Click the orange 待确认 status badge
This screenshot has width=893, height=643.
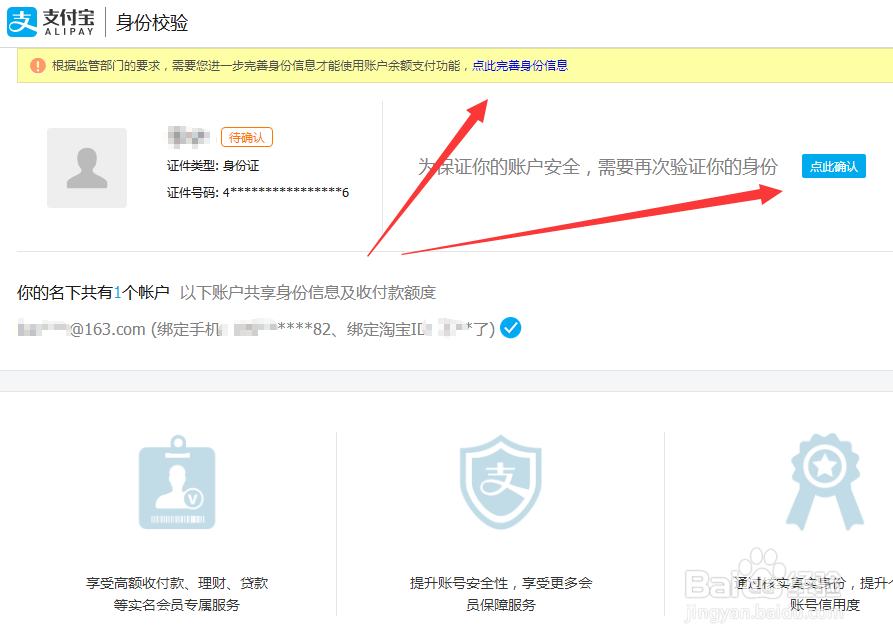coord(247,137)
